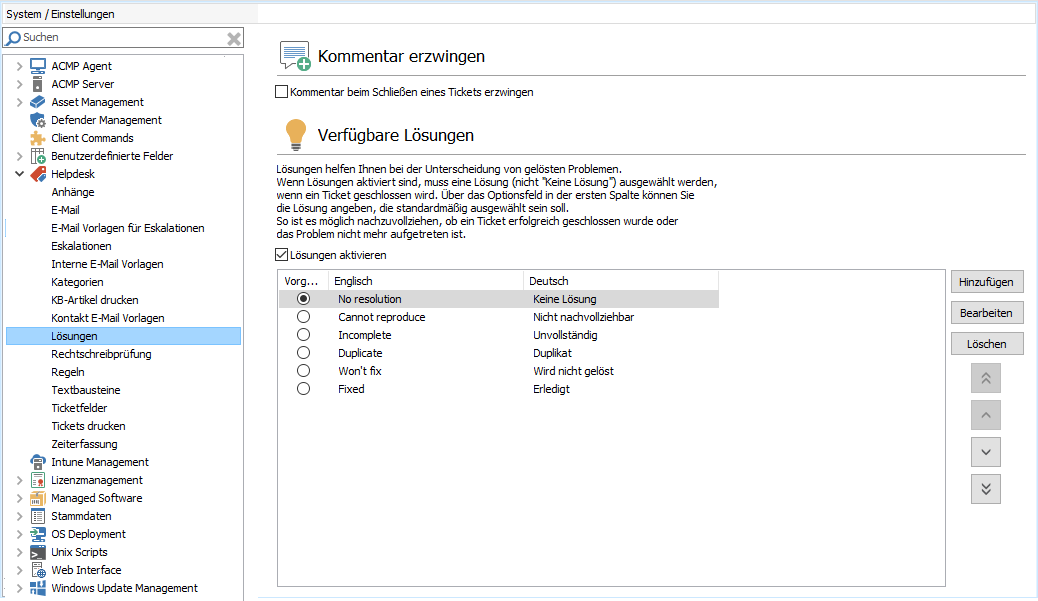1038x601 pixels.
Task: Select the radio button next to Fixed
Action: (x=303, y=388)
